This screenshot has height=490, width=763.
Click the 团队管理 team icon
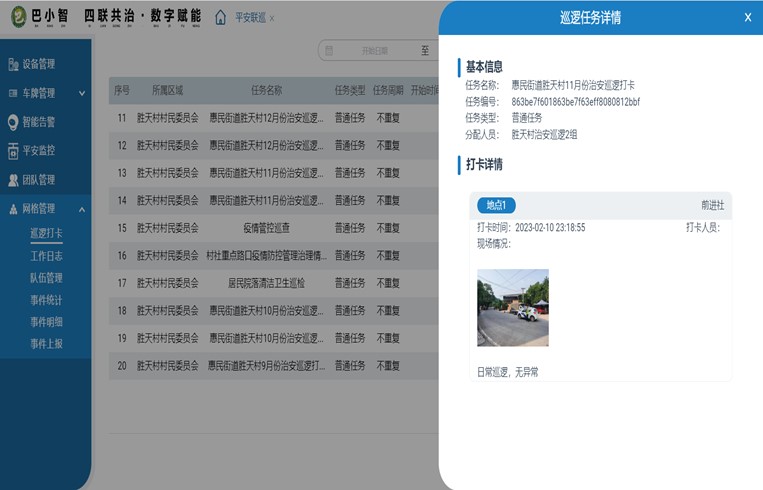13,181
